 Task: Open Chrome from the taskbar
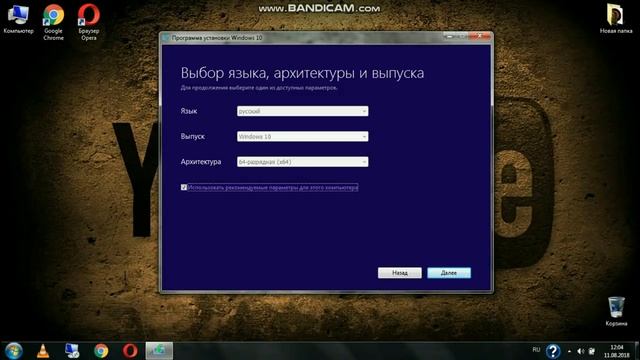101,351
